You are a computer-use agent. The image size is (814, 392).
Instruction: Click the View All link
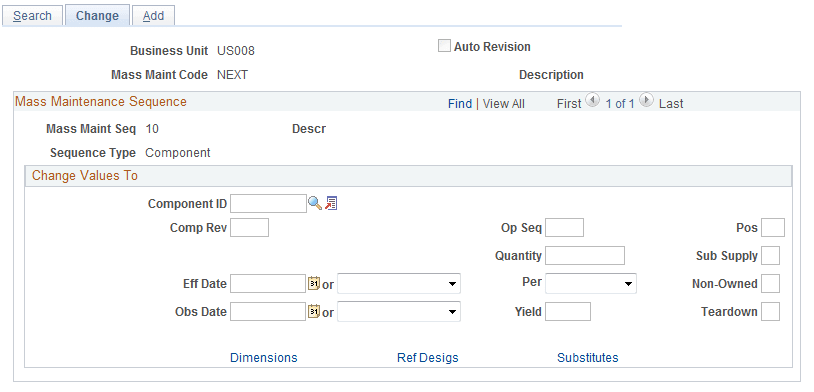504,104
